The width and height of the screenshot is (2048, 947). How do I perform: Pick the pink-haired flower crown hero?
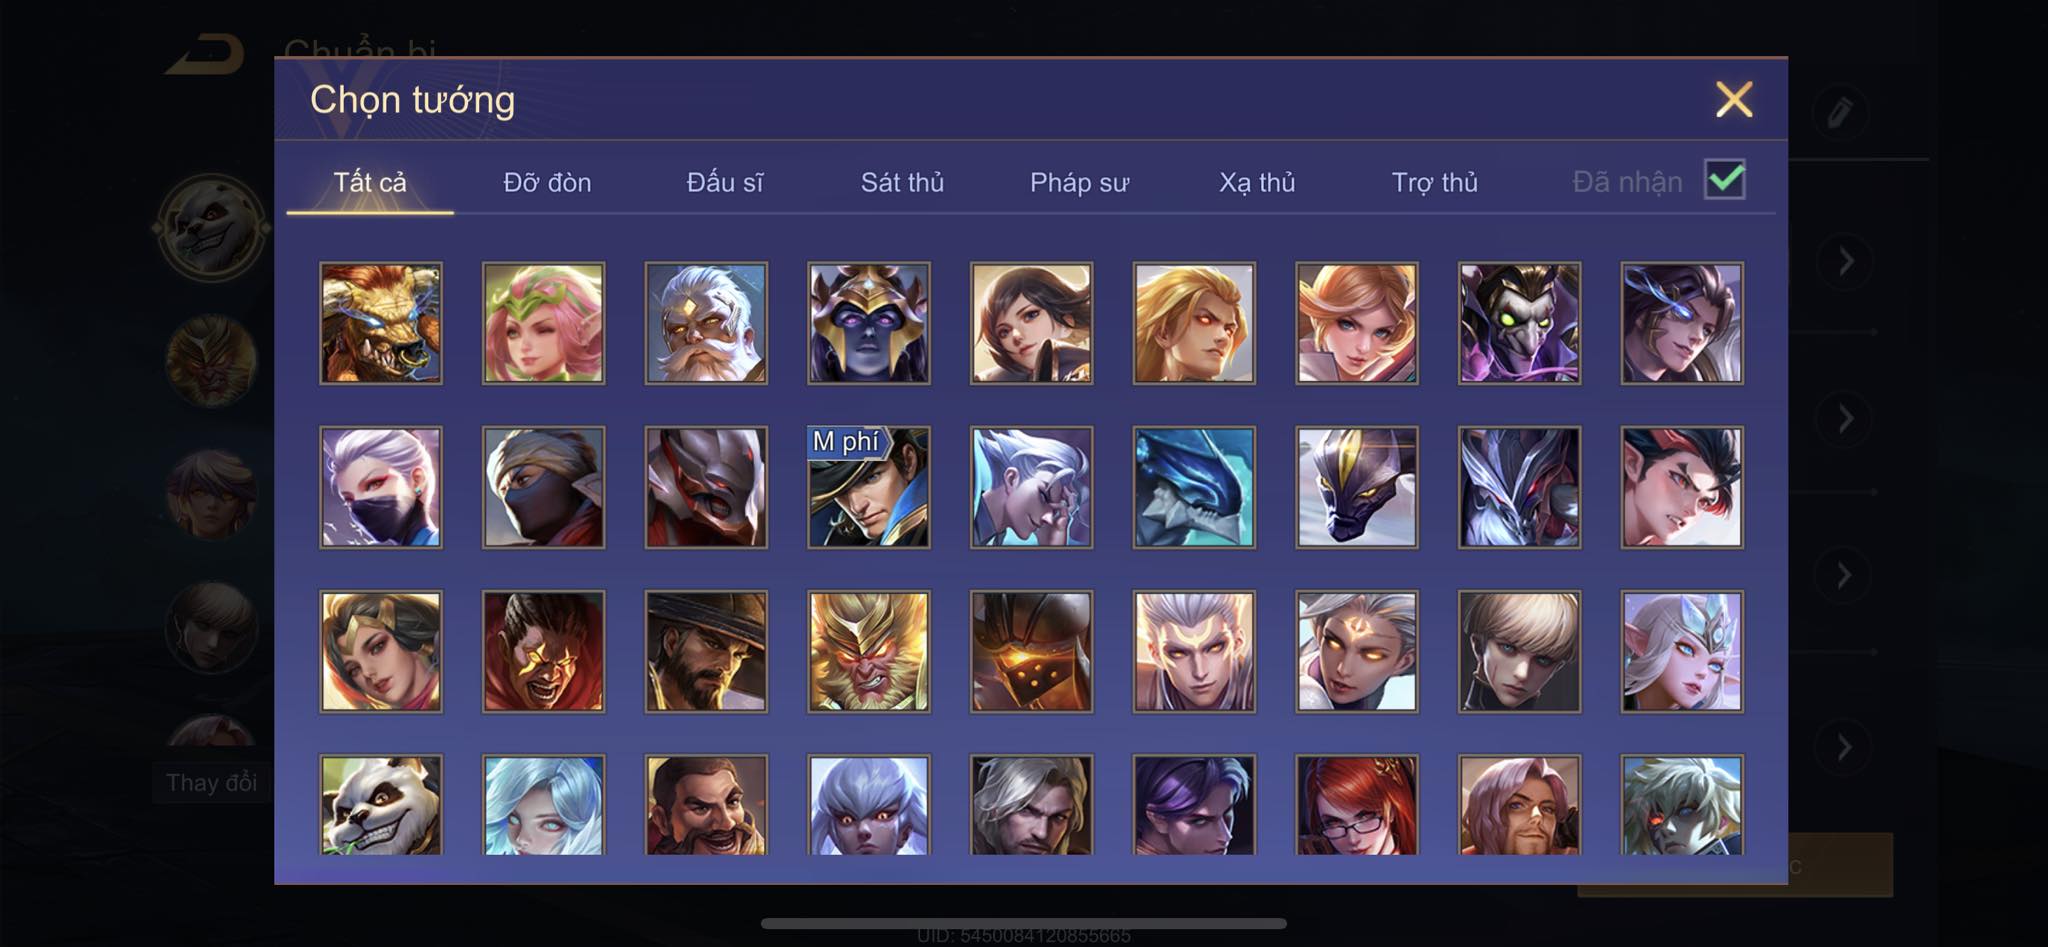coord(544,323)
